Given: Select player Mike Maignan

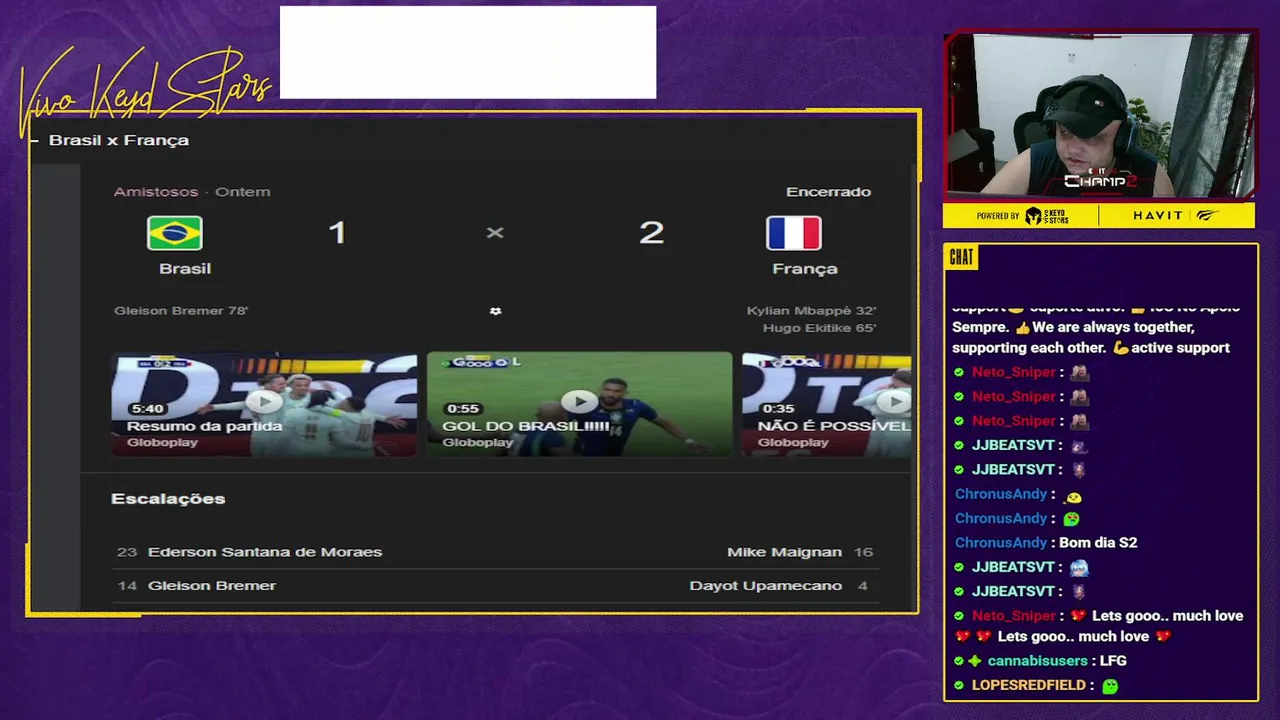Looking at the screenshot, I should [784, 552].
